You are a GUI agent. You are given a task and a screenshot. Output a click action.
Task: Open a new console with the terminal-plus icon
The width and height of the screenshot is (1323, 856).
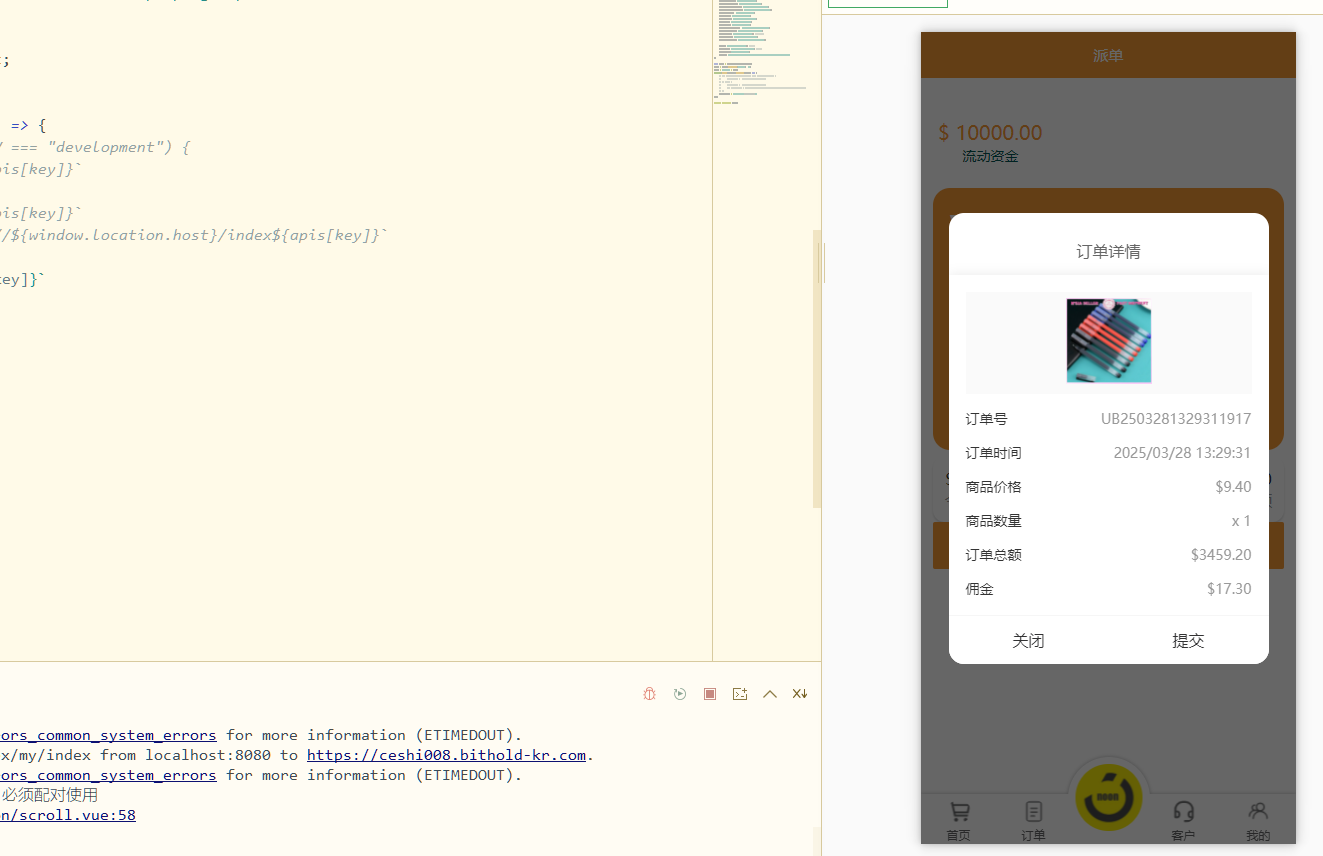[739, 693]
